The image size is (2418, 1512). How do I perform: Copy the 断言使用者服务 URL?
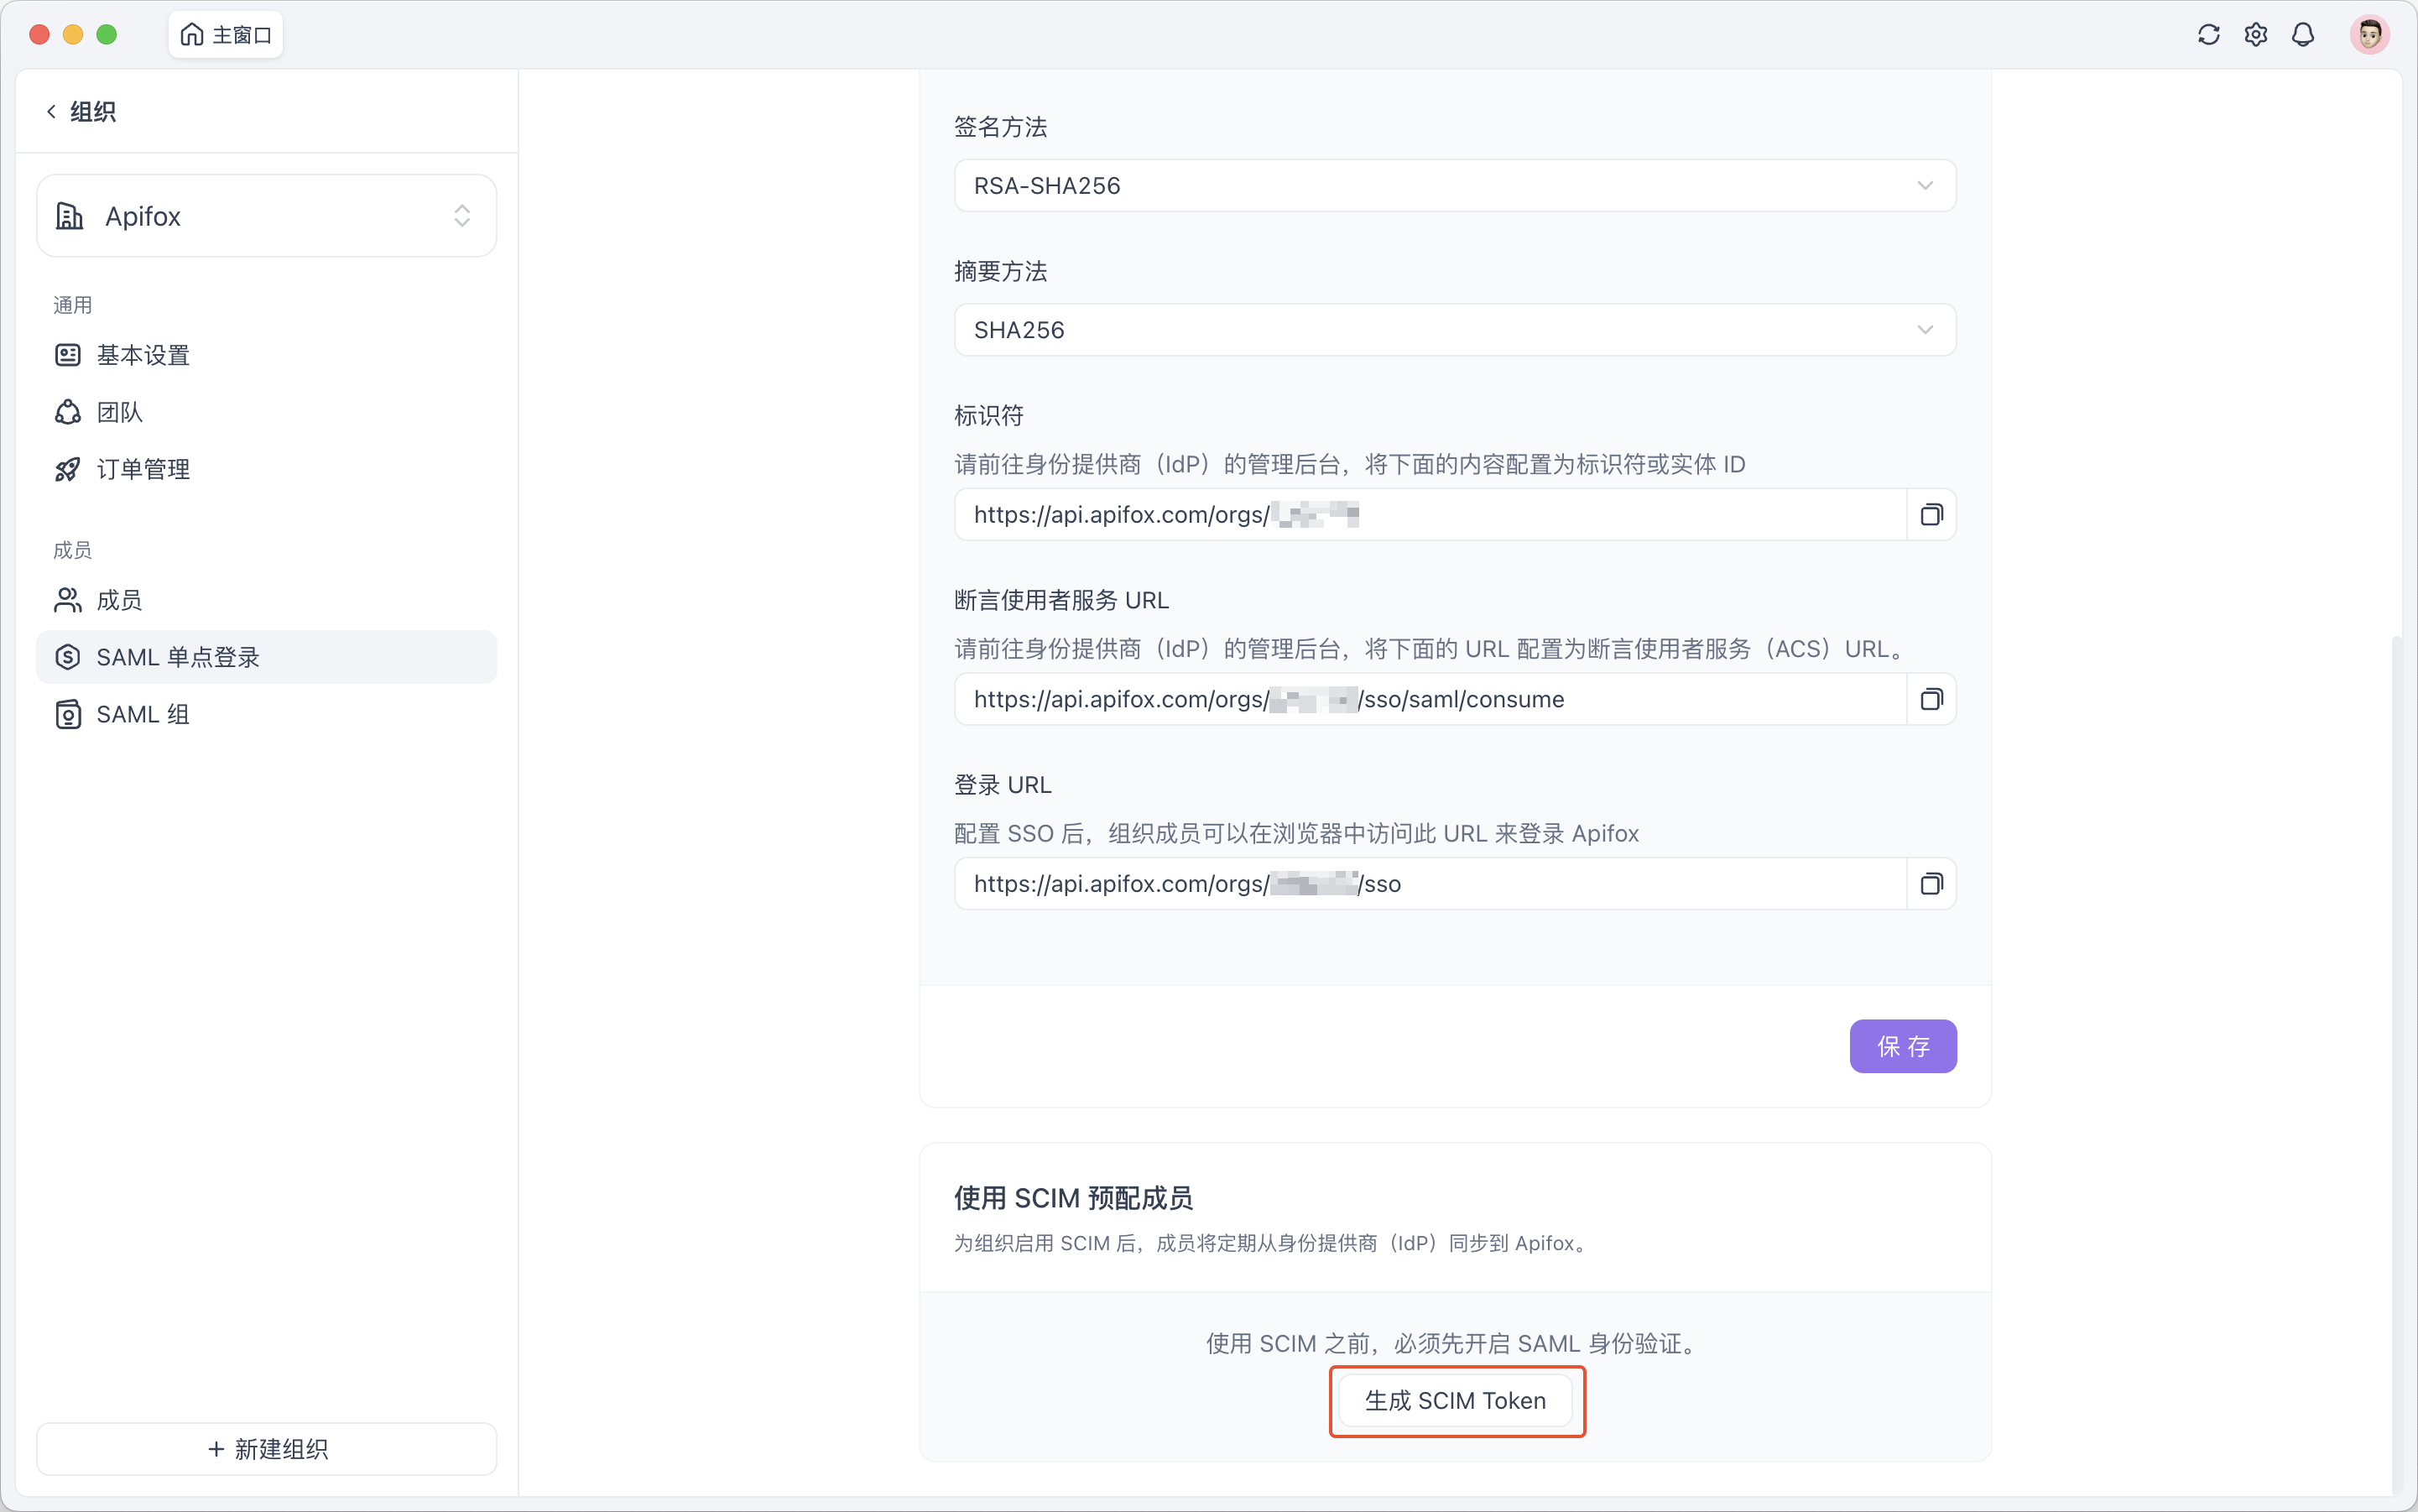[x=1930, y=699]
